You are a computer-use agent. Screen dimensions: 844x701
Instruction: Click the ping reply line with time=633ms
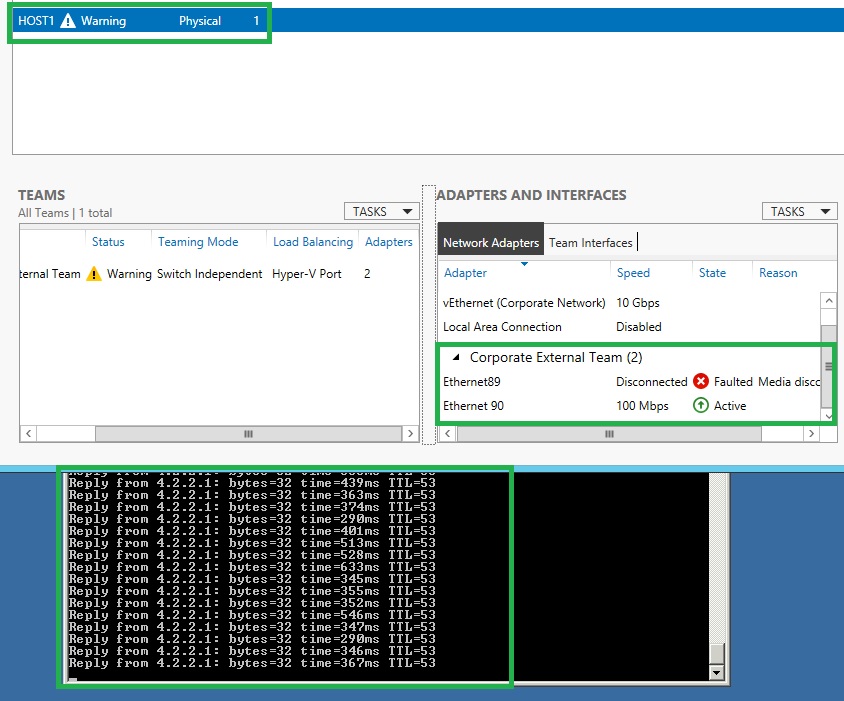click(252, 567)
